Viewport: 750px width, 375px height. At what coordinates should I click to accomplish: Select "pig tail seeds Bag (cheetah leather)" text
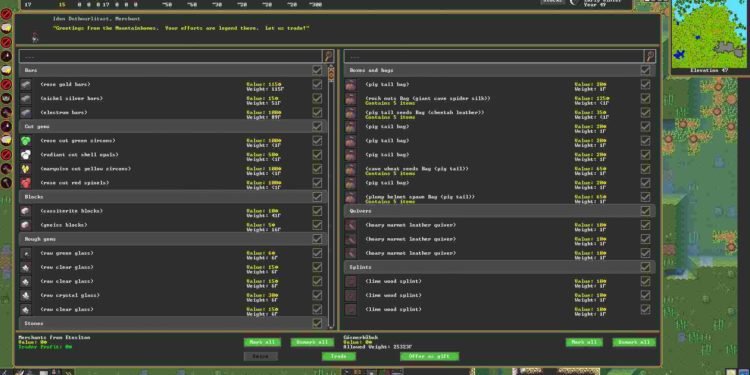click(x=425, y=112)
